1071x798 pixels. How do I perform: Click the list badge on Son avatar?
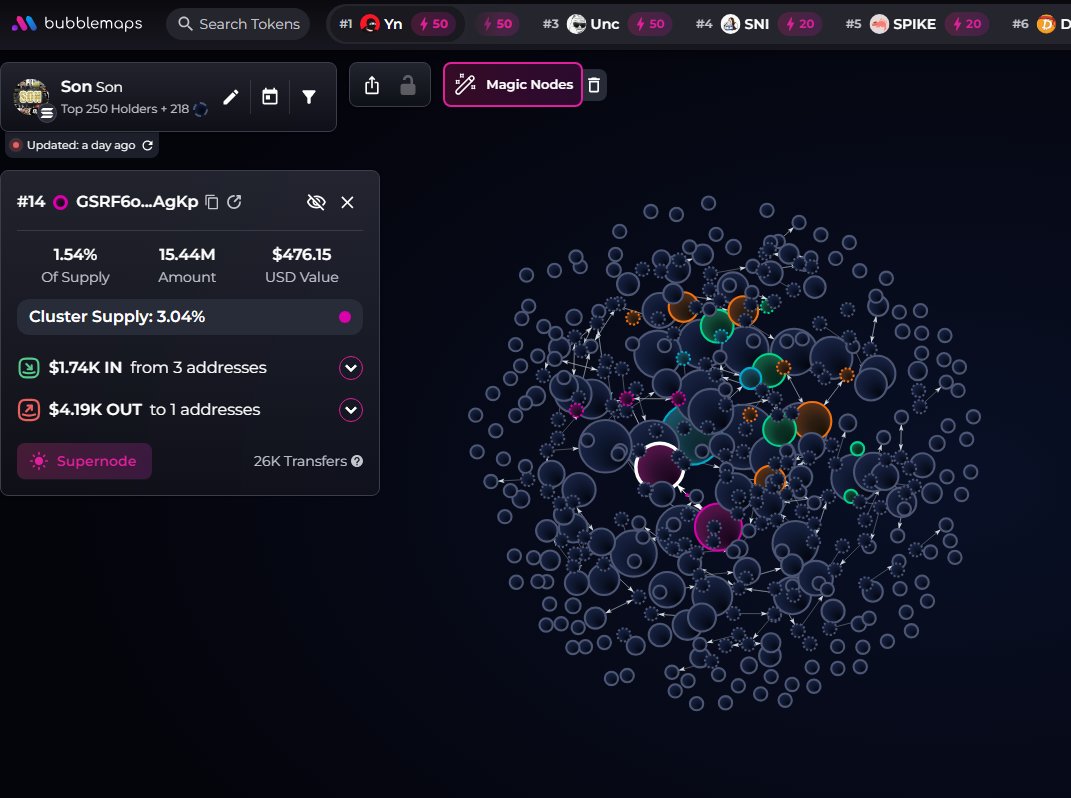click(46, 113)
